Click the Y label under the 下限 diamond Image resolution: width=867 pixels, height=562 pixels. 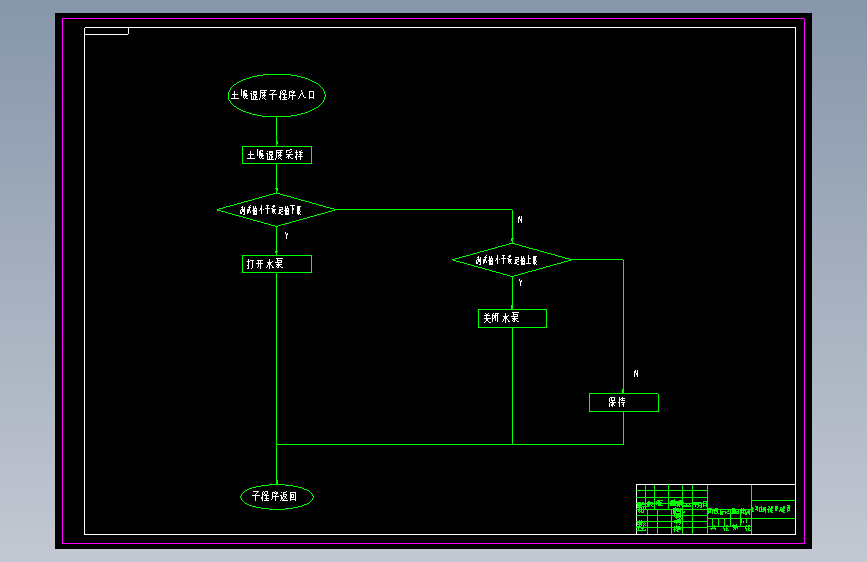pyautogui.click(x=286, y=236)
